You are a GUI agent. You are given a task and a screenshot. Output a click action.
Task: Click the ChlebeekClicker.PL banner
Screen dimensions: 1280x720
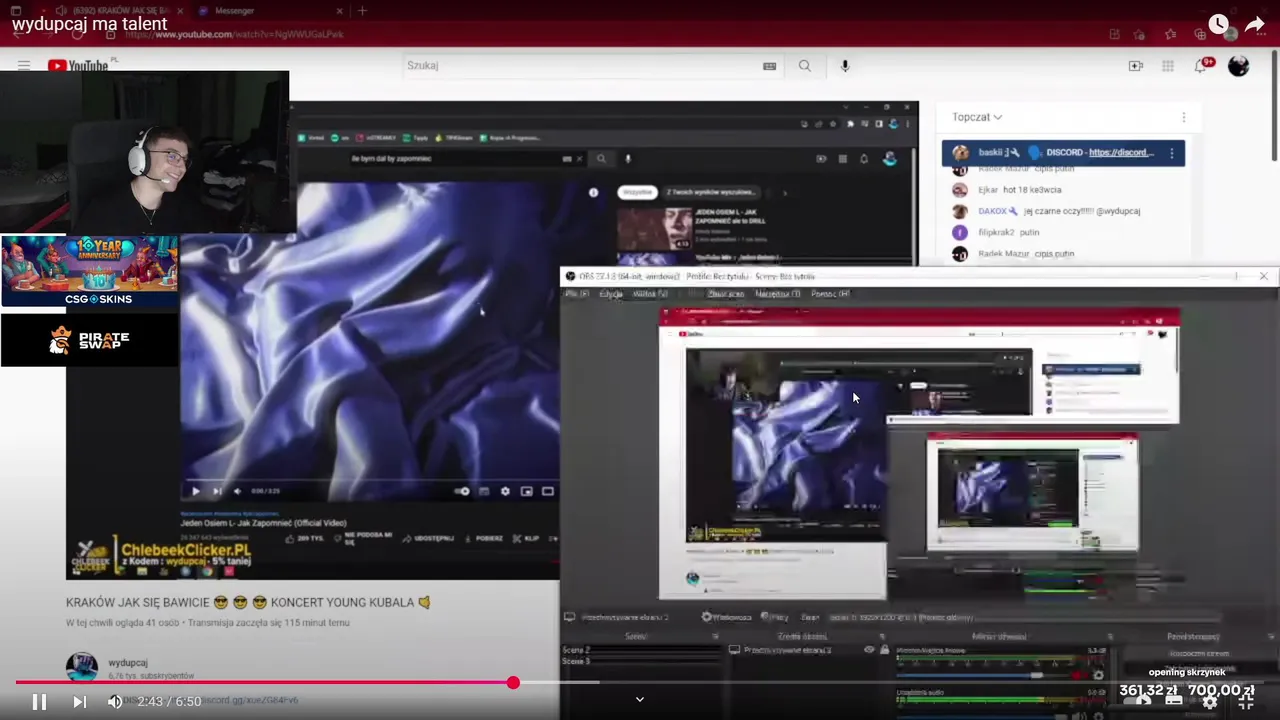[x=160, y=557]
